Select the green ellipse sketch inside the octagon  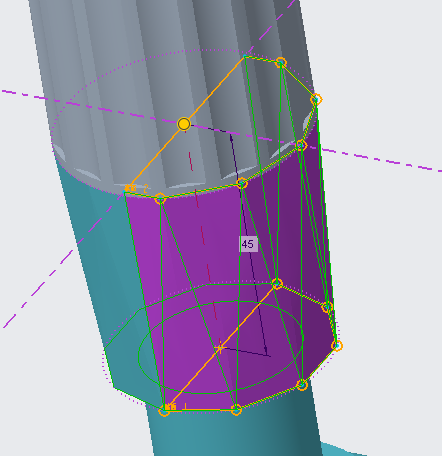(221, 347)
